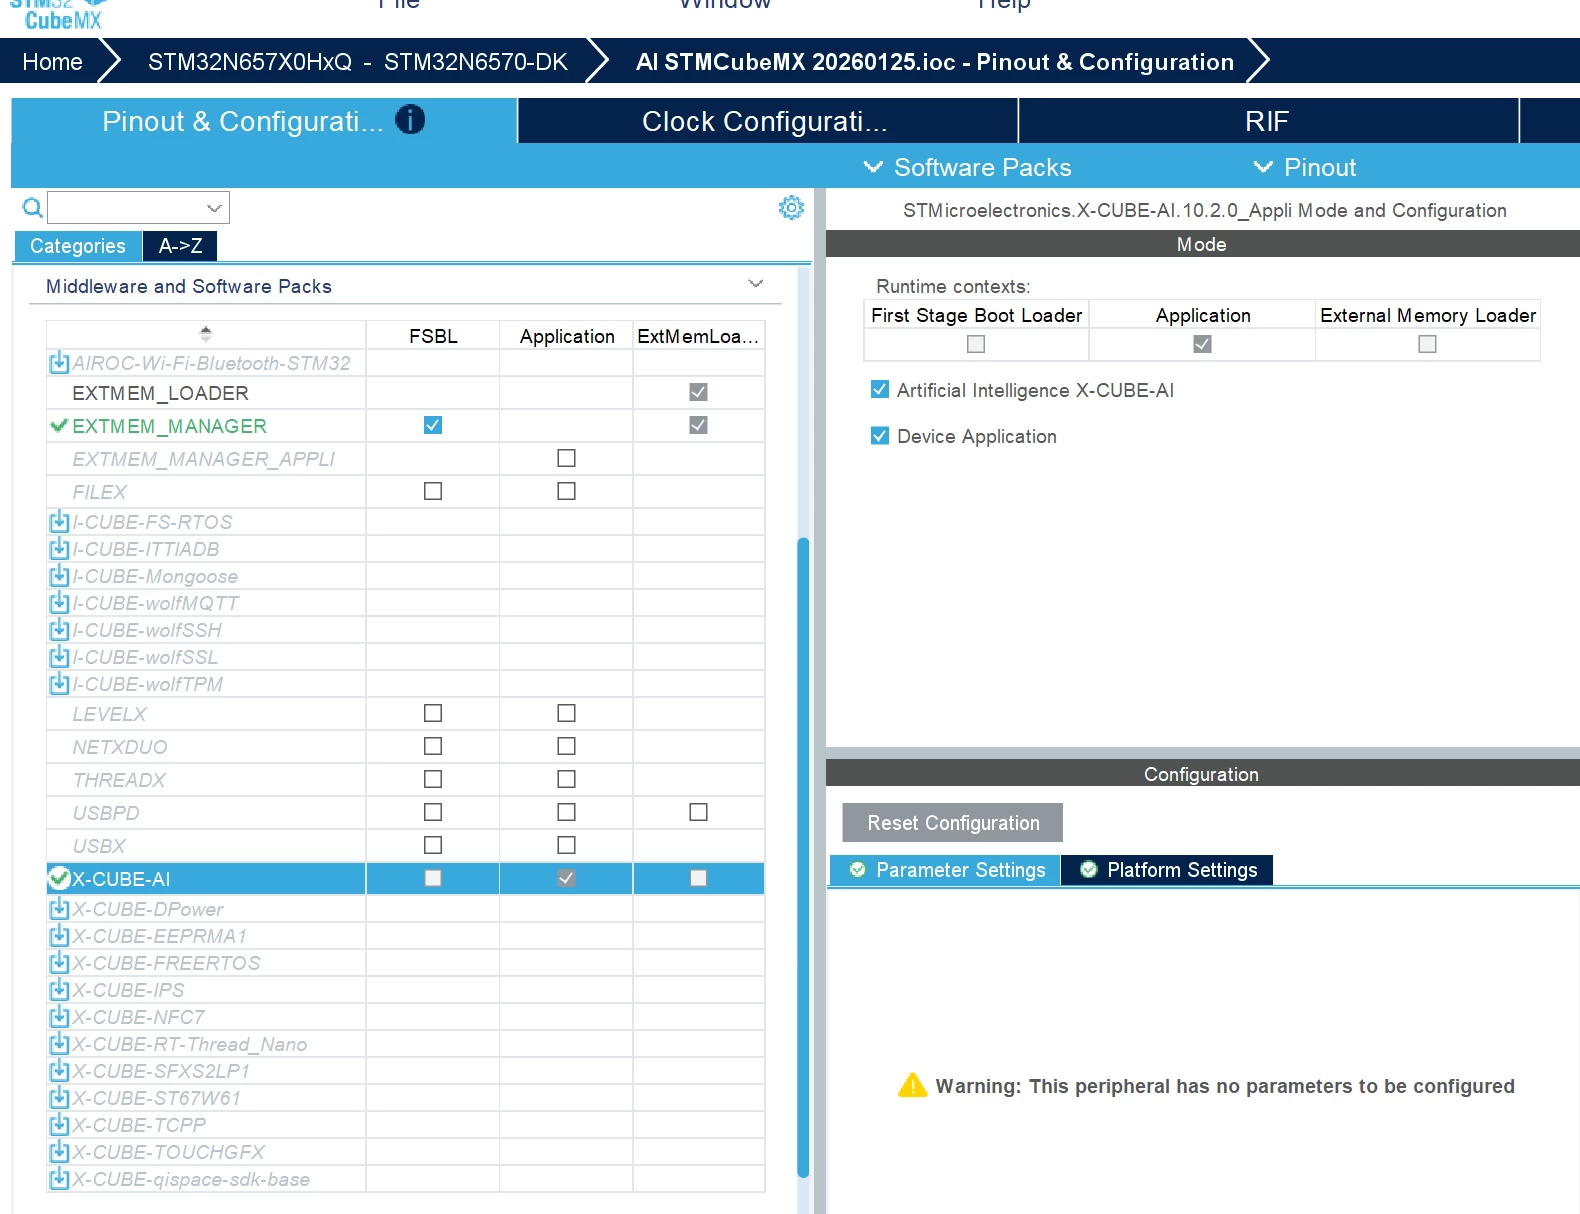This screenshot has height=1214, width=1580.
Task: Toggle First Stage Boot Loader runtime context checkbox
Action: point(976,344)
